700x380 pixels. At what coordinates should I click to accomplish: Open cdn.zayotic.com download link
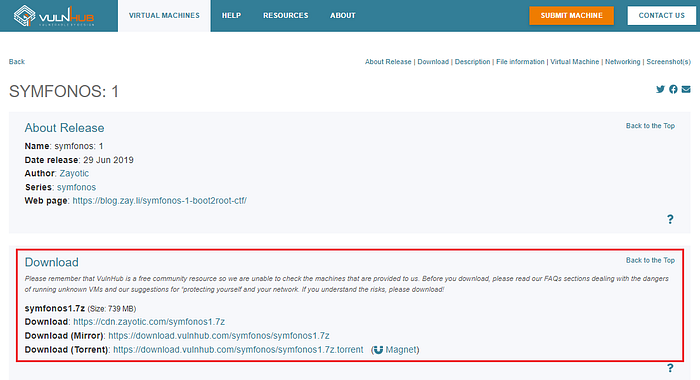point(149,322)
